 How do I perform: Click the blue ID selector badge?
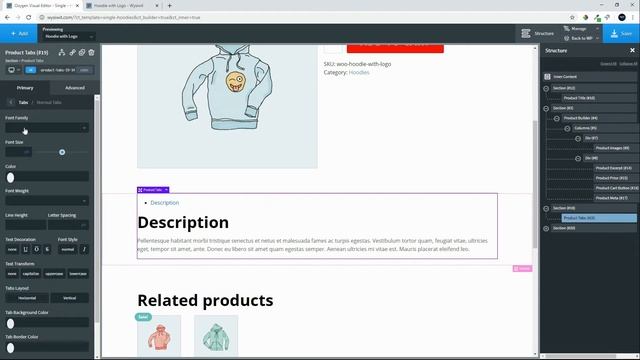click(x=31, y=70)
